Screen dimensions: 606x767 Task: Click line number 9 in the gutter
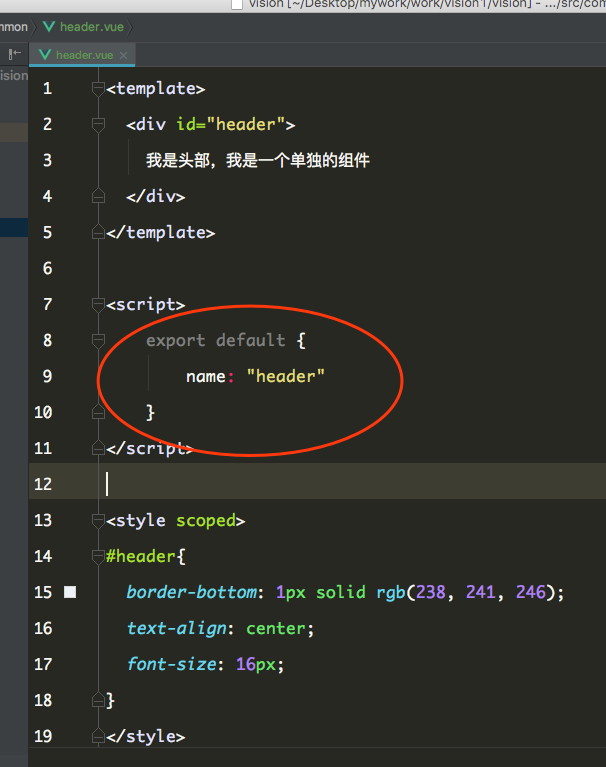(47, 376)
